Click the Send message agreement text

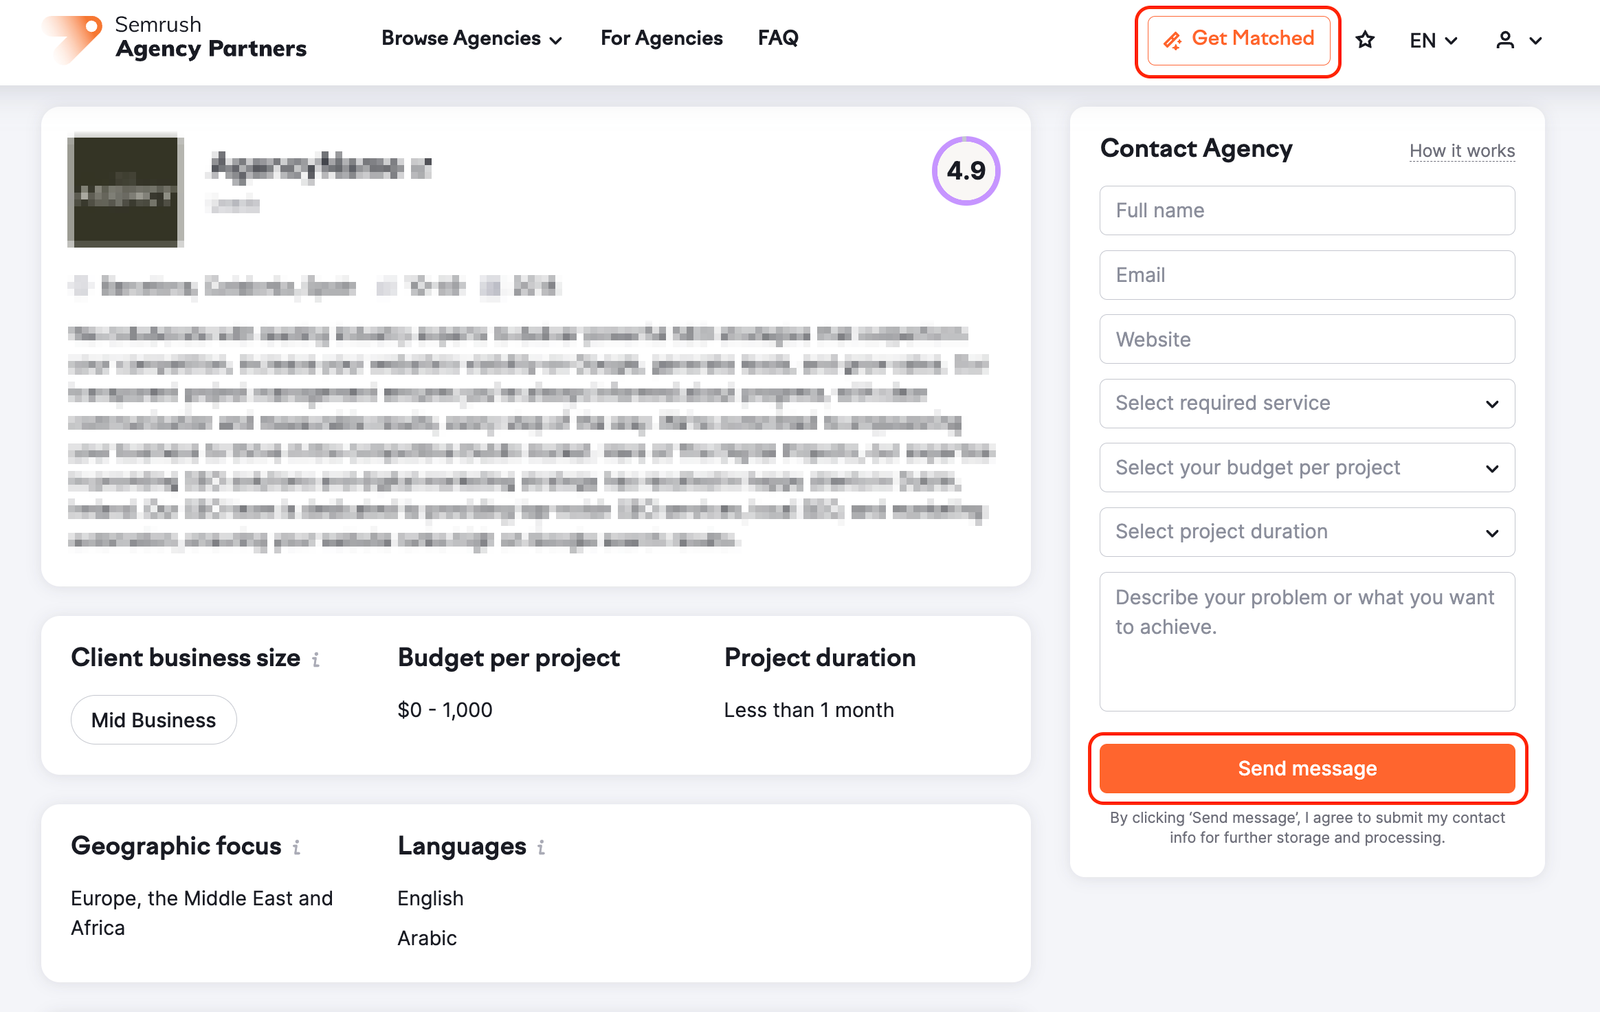point(1306,827)
